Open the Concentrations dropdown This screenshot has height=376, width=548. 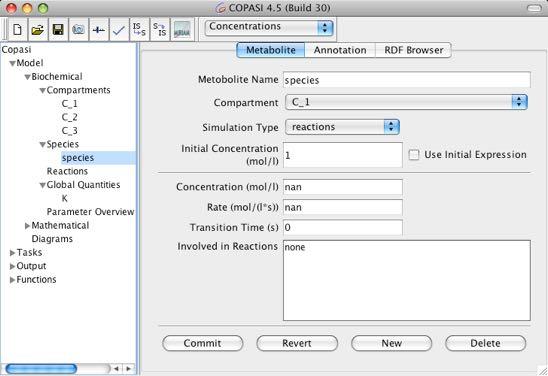269,27
